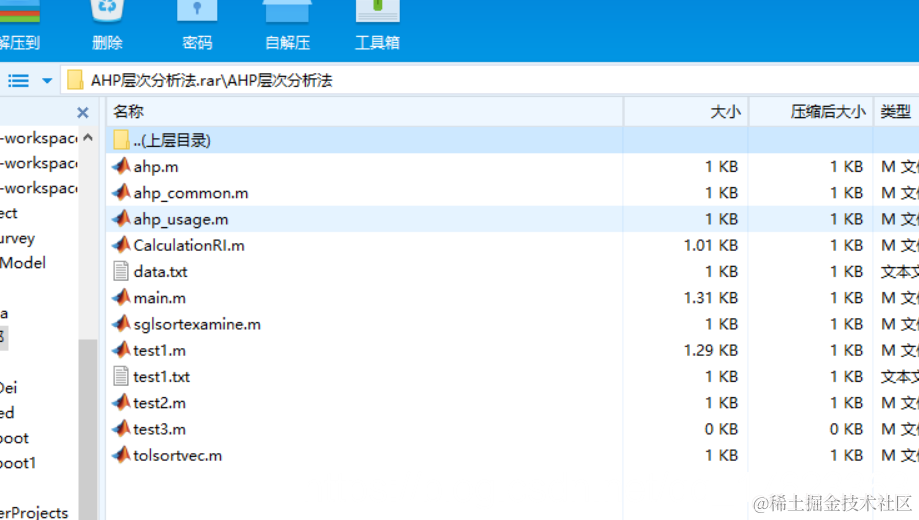Select the oot1 item in sidebar tree
Screen dimensions: 919x520
pos(18,463)
